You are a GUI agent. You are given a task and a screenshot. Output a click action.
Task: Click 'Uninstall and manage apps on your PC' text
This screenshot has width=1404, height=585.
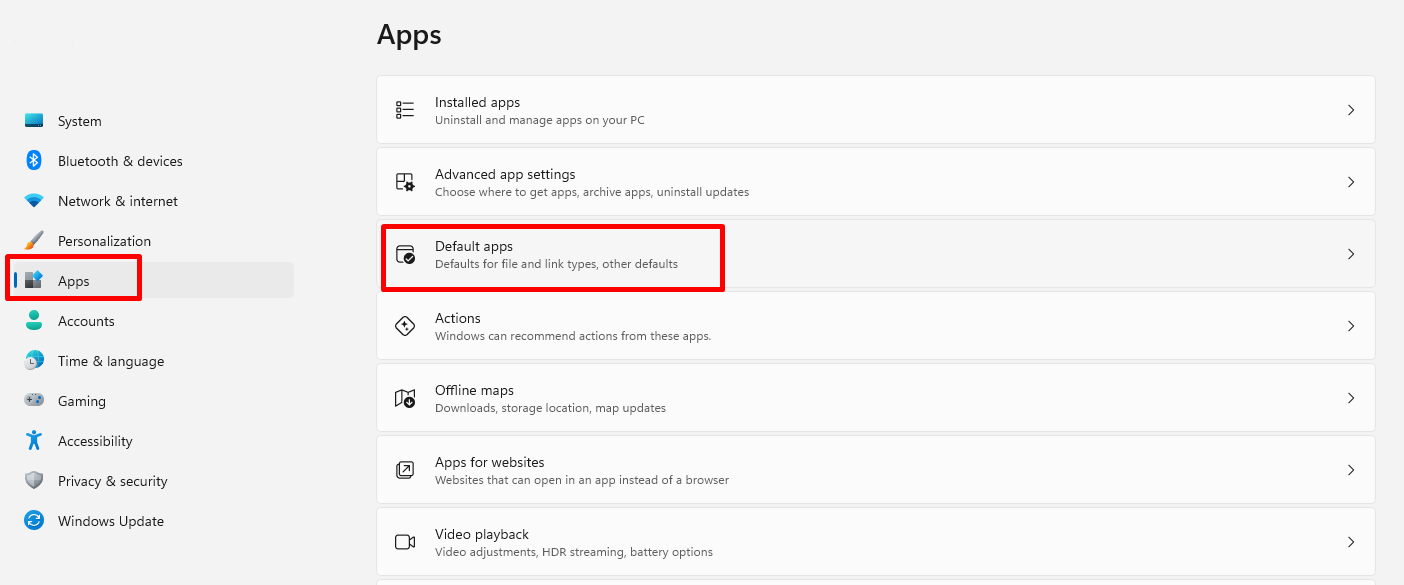point(540,120)
